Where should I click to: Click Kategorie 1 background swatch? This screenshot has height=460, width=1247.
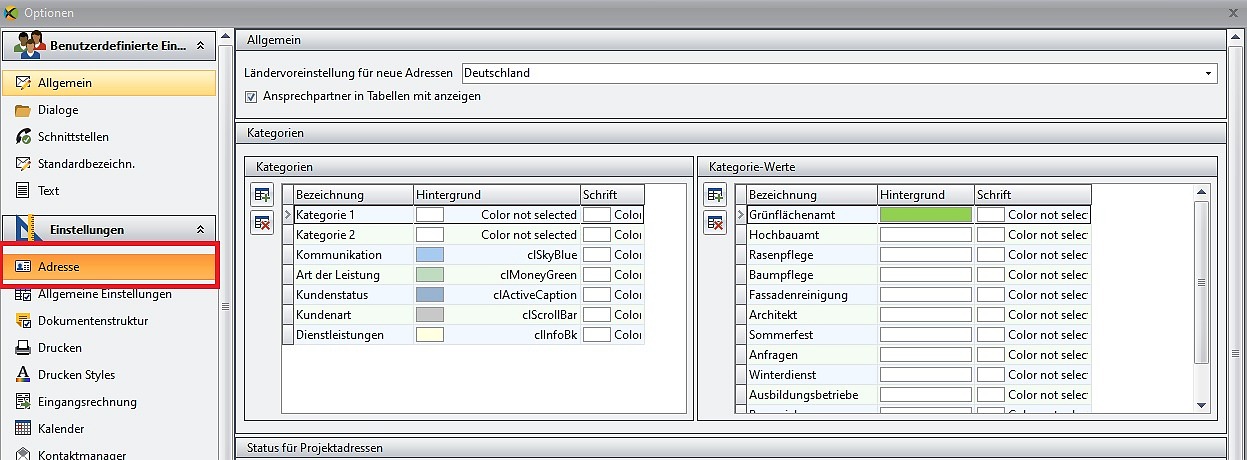pos(430,215)
